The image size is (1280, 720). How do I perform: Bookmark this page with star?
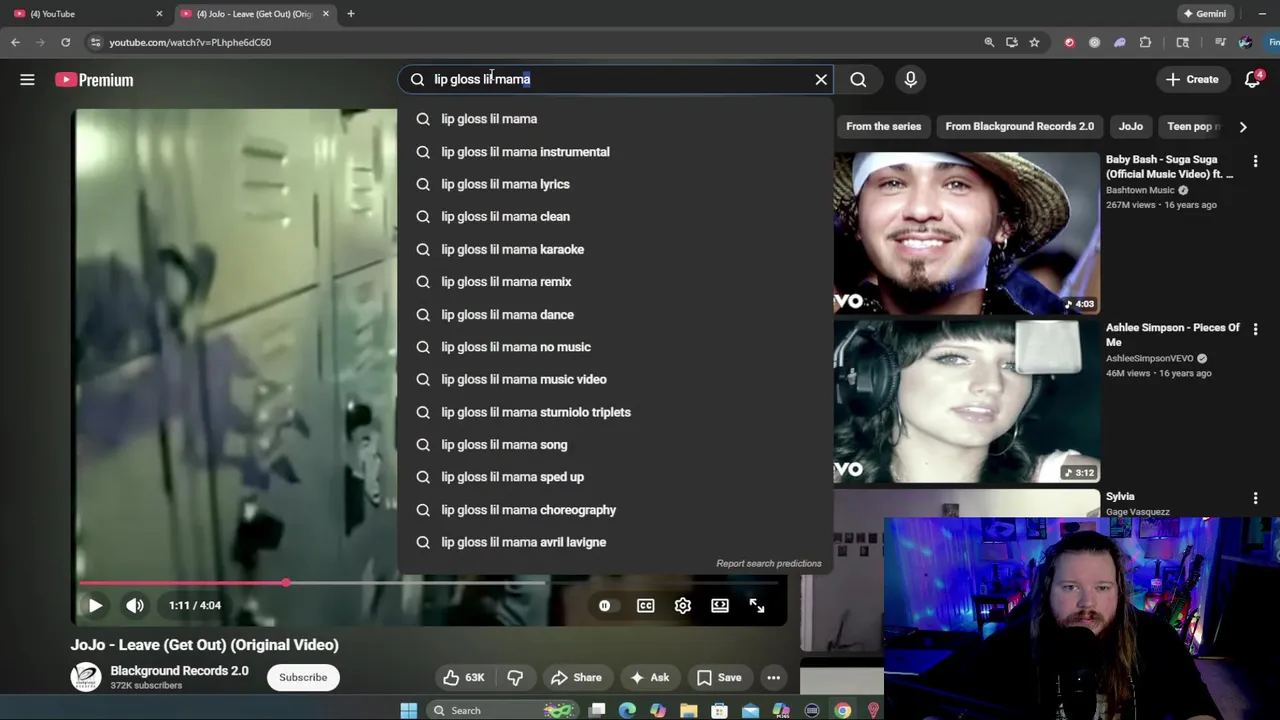1034,42
